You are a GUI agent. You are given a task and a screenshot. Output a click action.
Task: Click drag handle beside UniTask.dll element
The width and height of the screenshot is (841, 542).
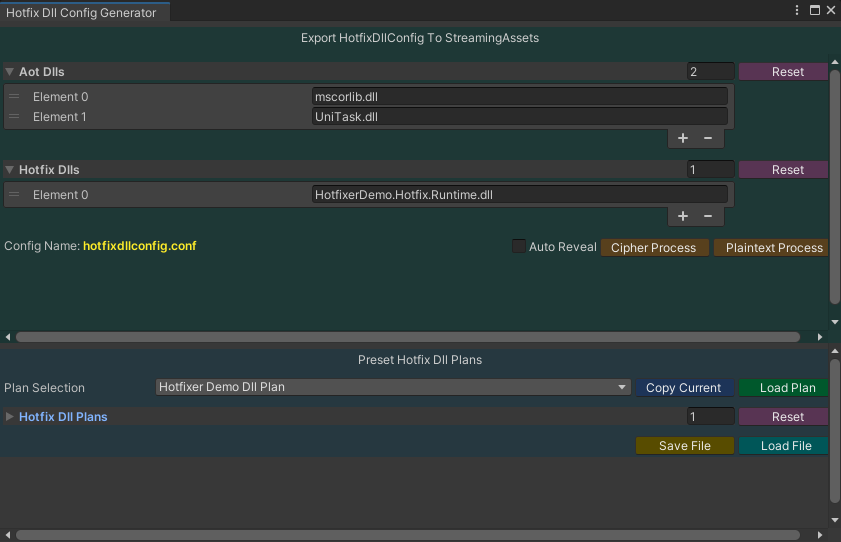click(14, 117)
